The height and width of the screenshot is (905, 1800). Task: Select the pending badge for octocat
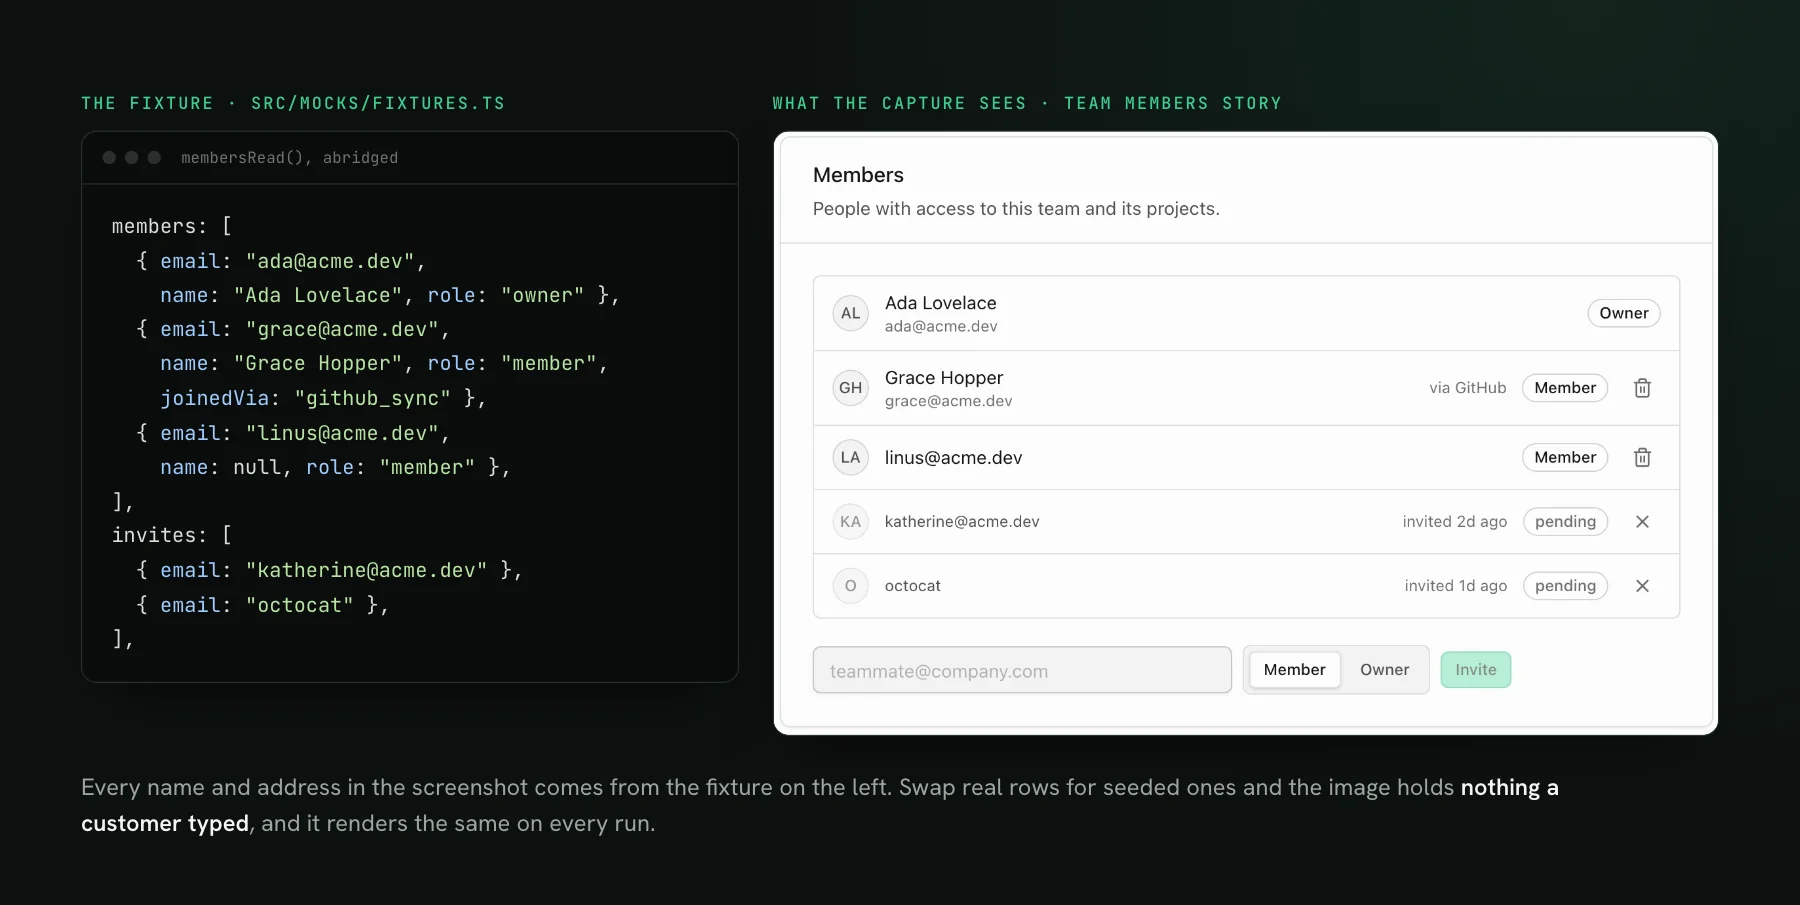click(1565, 586)
